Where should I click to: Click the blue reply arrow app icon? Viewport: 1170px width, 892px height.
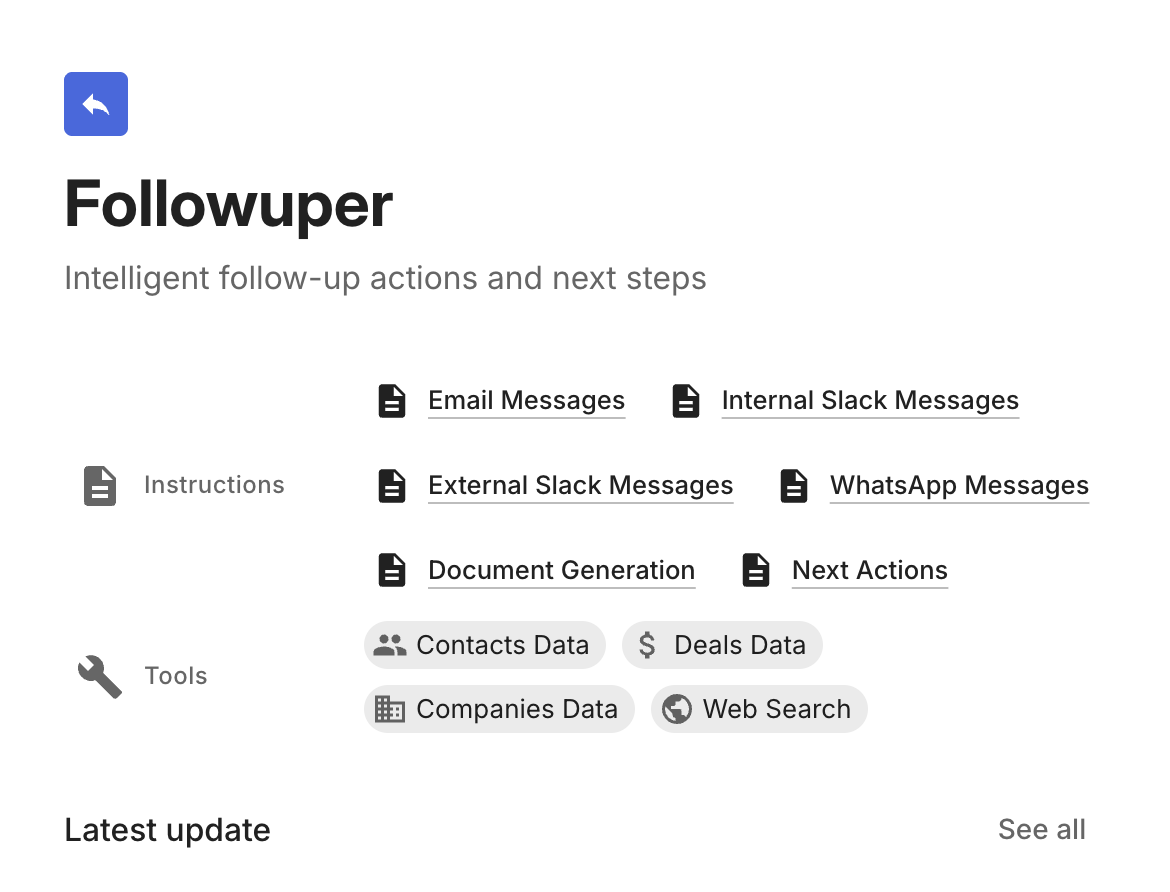96,104
